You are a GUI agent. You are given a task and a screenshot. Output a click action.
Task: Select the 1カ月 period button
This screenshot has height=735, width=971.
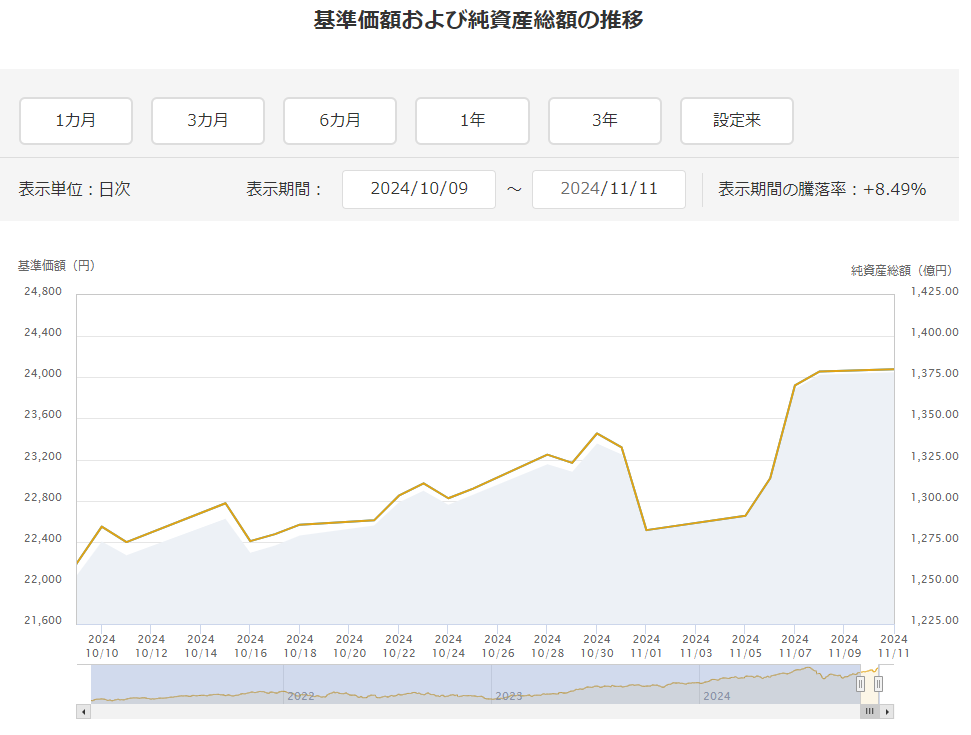coord(76,121)
